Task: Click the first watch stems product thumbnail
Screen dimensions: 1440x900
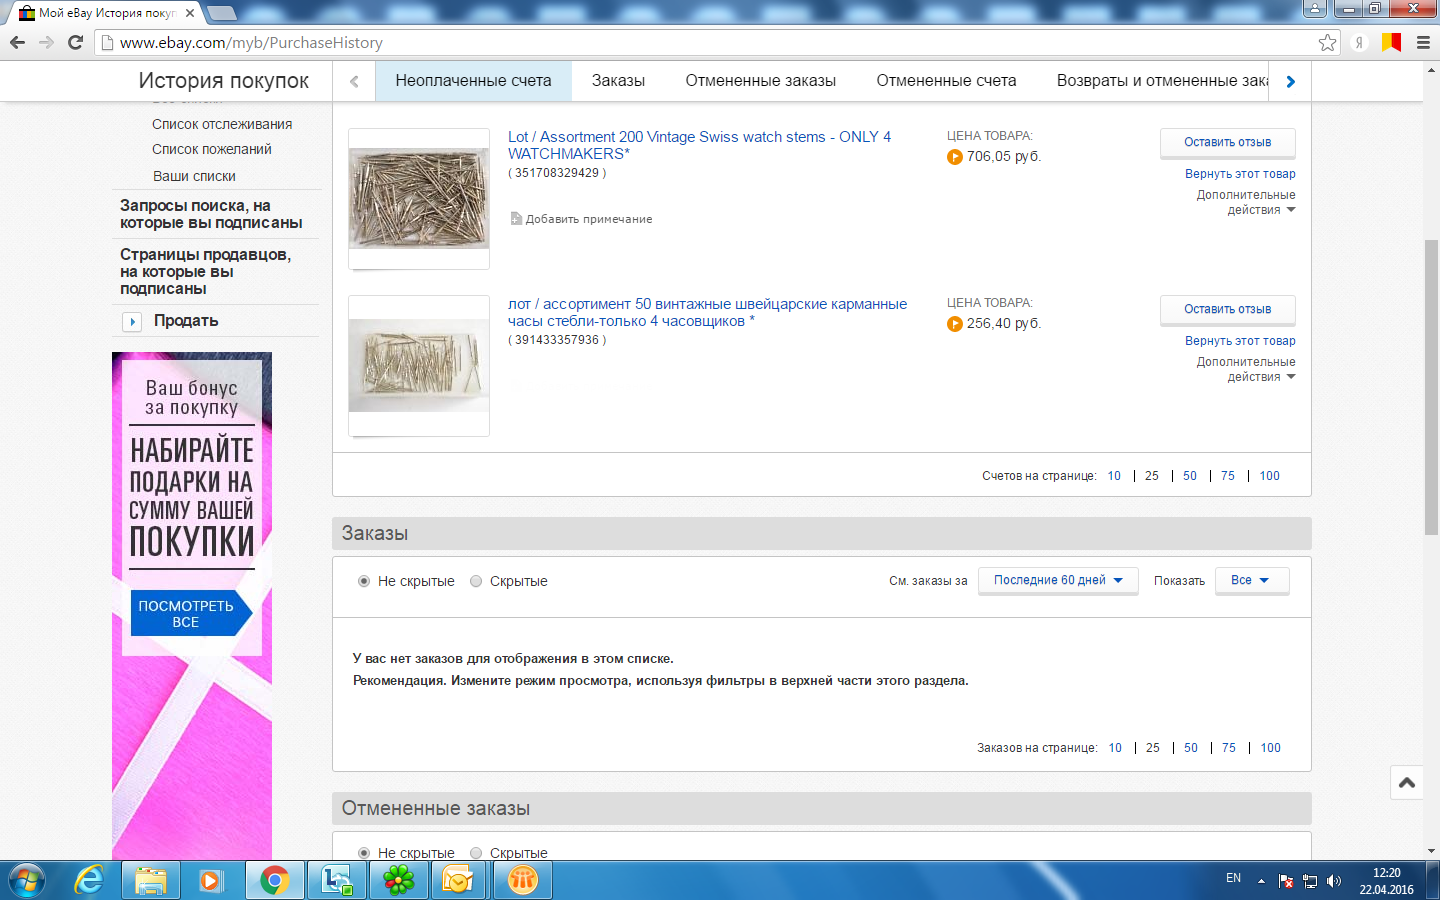Action: click(x=419, y=198)
